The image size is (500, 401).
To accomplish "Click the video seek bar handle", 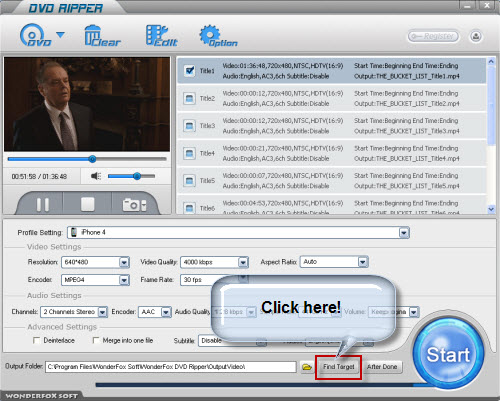I will [92, 159].
